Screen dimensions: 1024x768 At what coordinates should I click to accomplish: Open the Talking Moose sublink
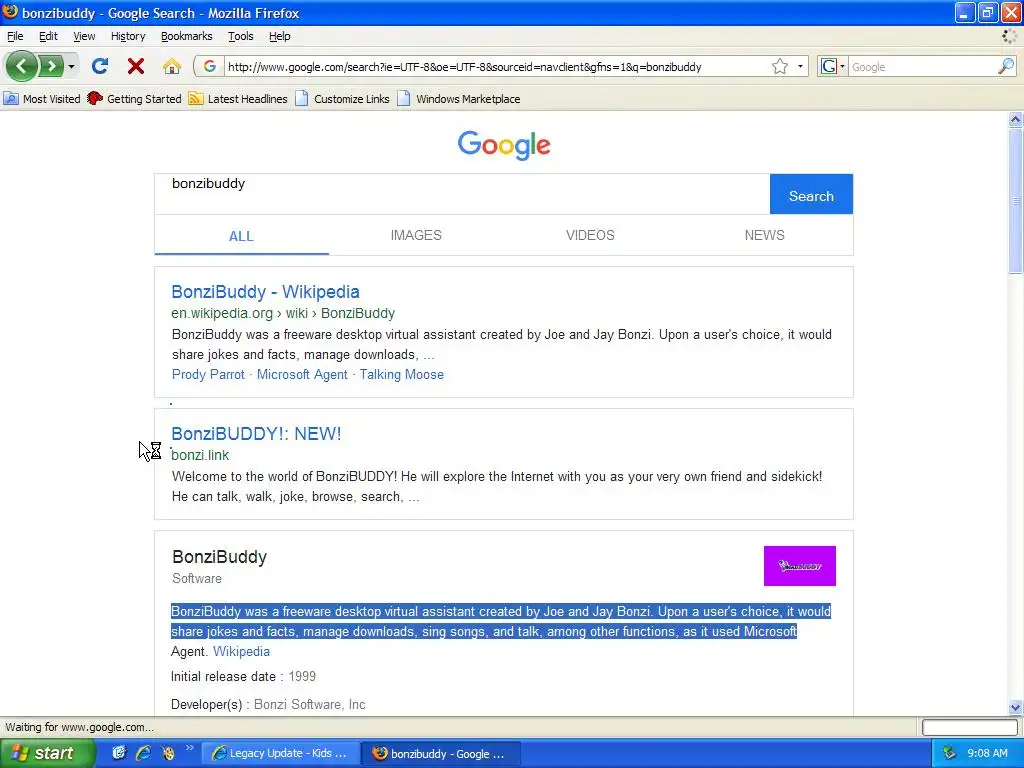point(402,374)
